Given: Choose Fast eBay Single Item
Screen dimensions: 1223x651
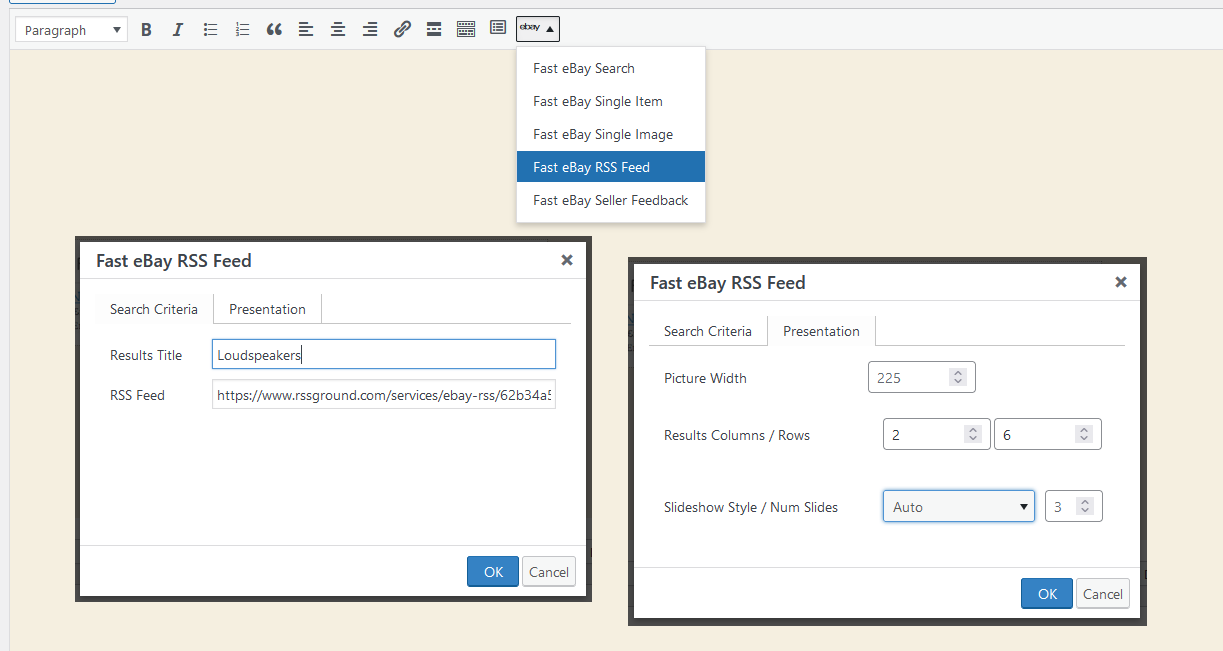Looking at the screenshot, I should [611, 101].
